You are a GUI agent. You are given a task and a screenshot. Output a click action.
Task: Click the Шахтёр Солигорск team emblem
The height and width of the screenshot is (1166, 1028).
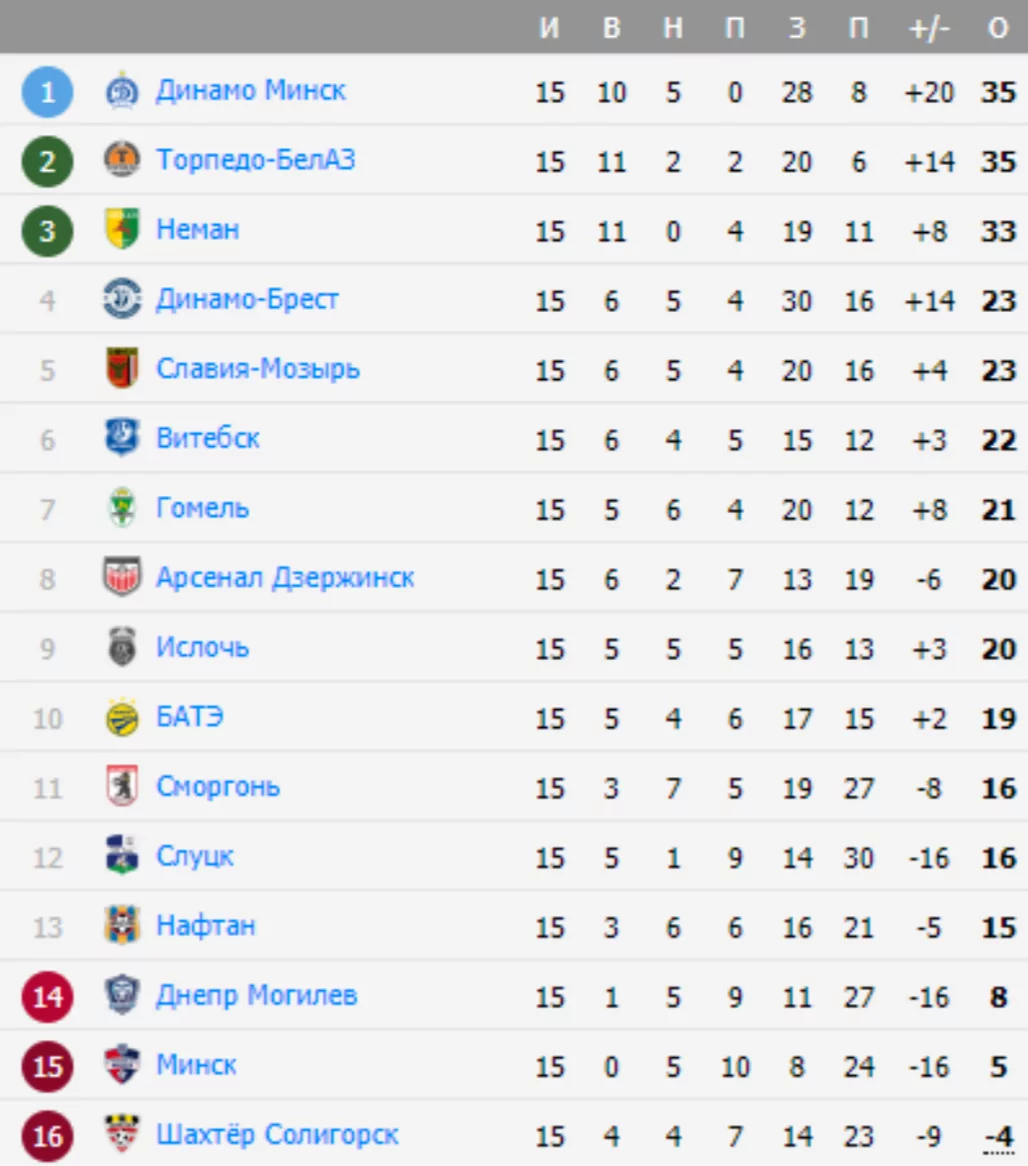(x=122, y=1134)
